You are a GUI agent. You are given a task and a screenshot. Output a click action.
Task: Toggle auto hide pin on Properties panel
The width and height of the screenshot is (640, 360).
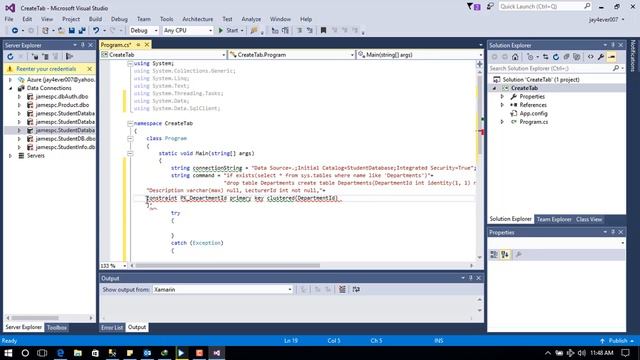click(613, 232)
